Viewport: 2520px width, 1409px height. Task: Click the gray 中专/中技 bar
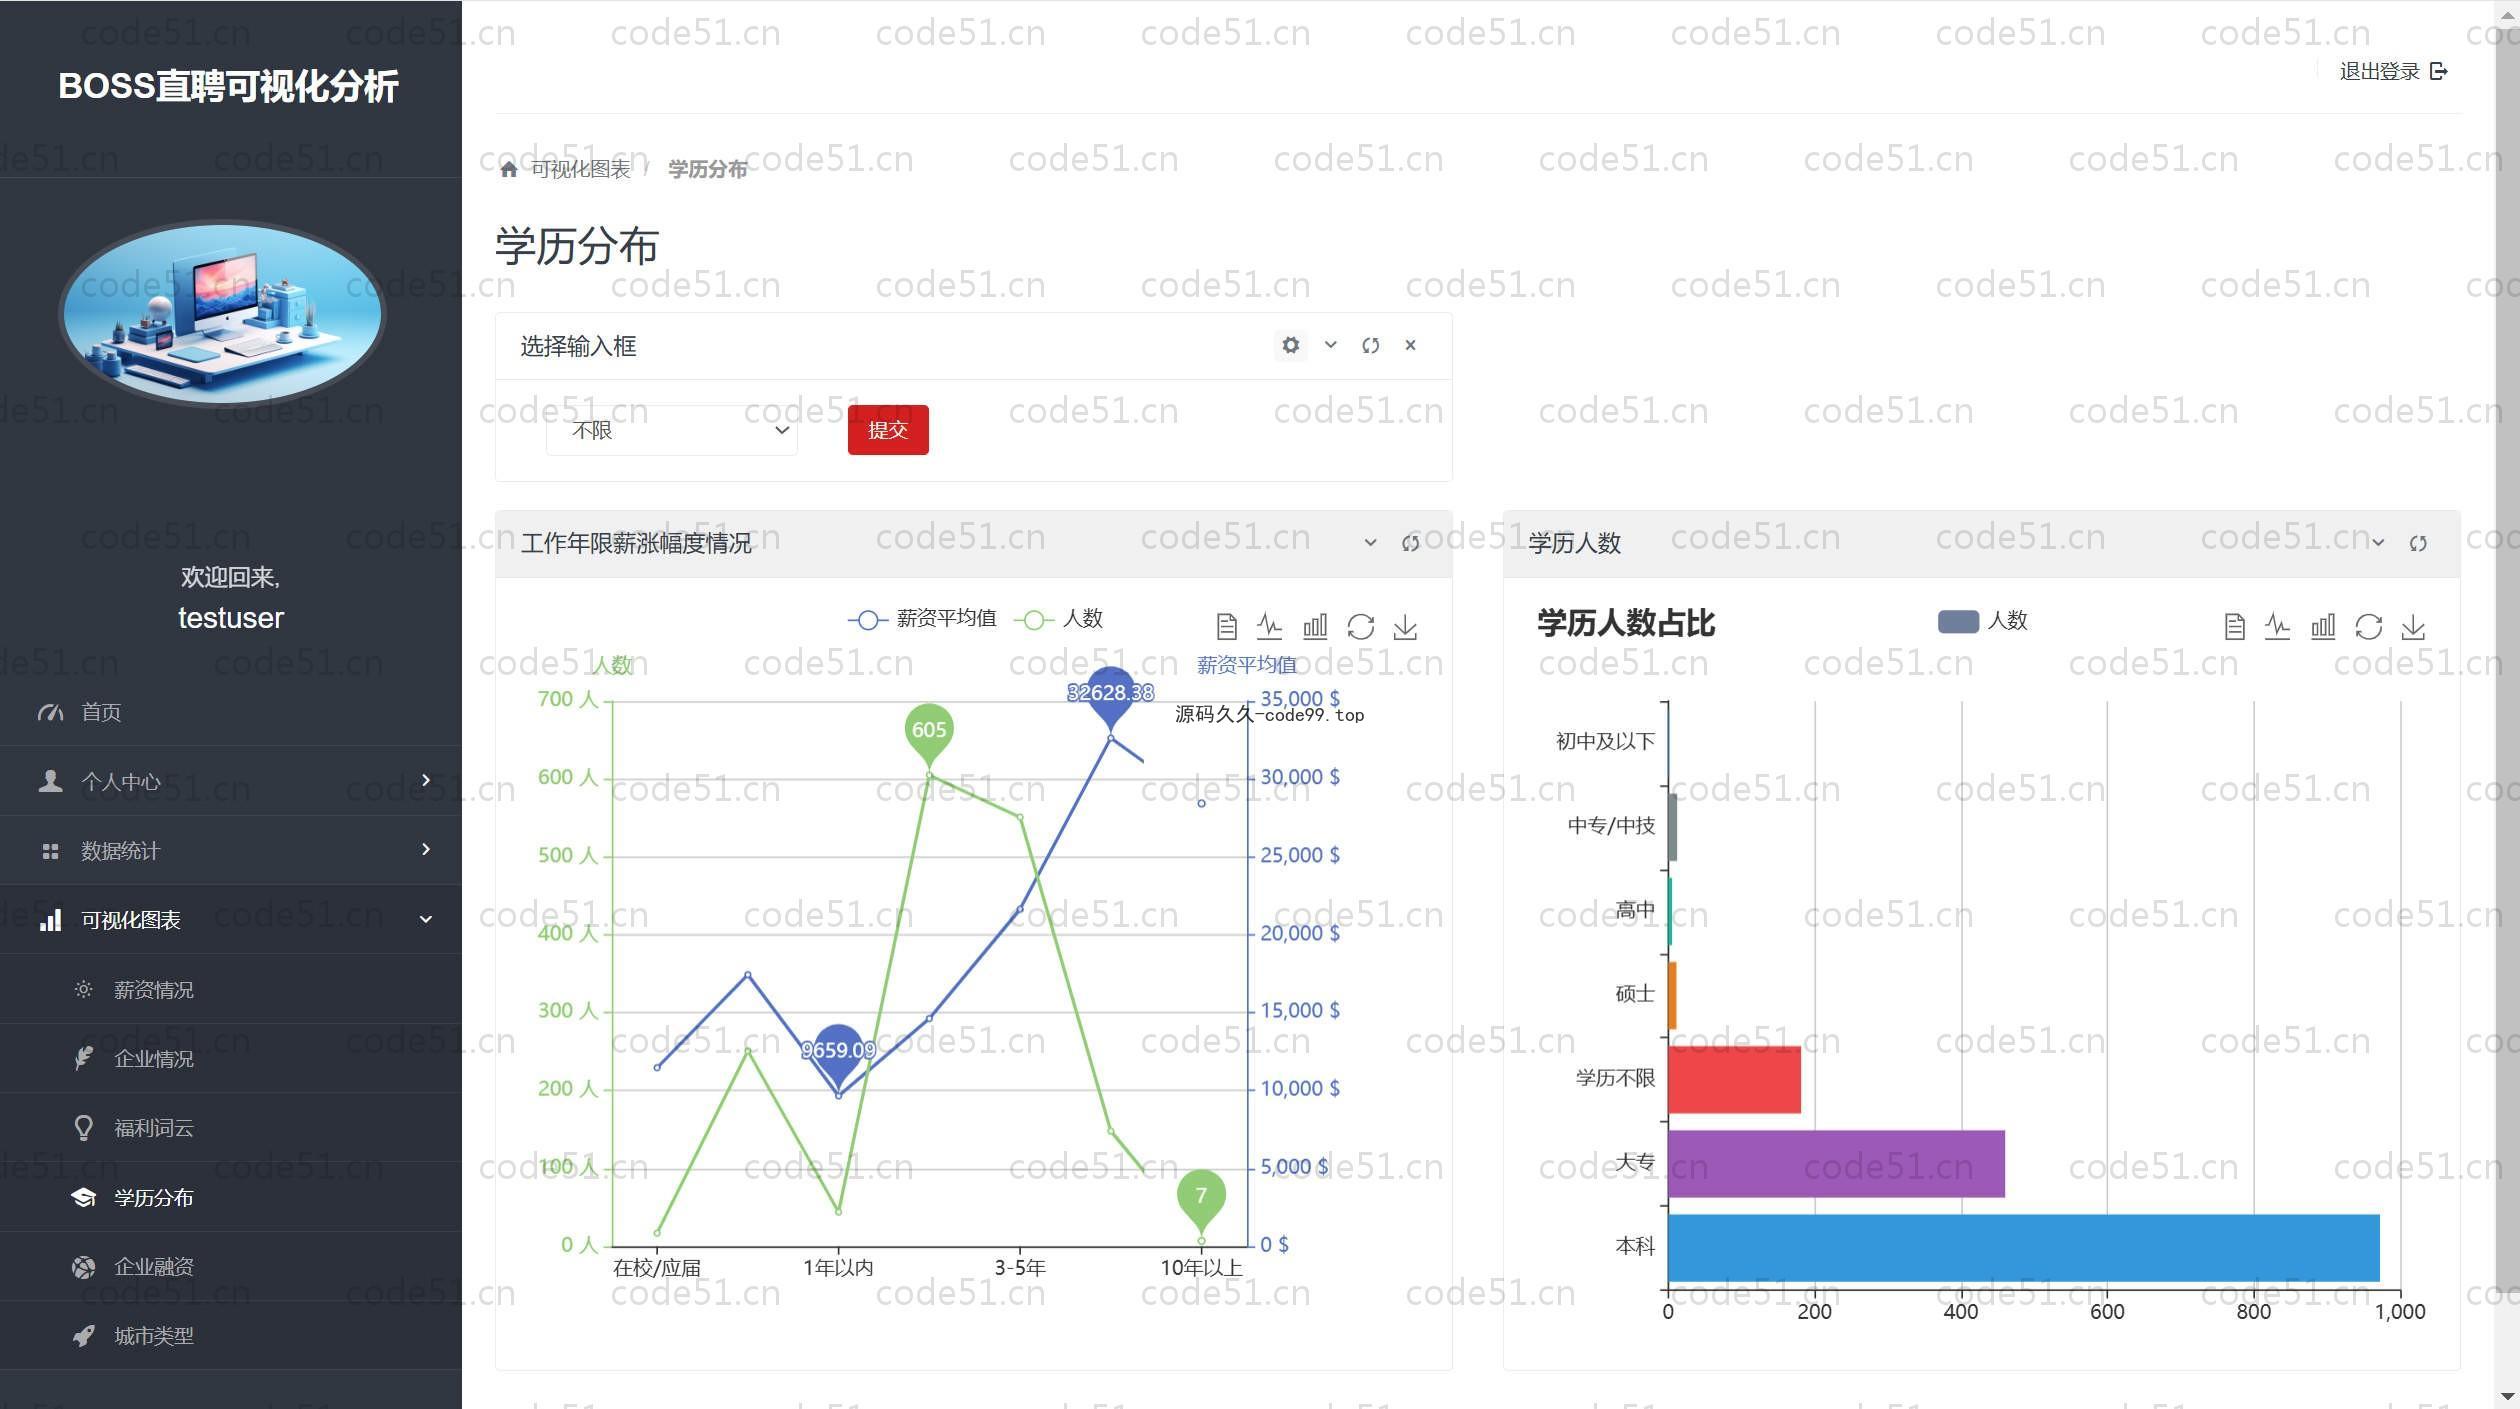(x=1673, y=827)
